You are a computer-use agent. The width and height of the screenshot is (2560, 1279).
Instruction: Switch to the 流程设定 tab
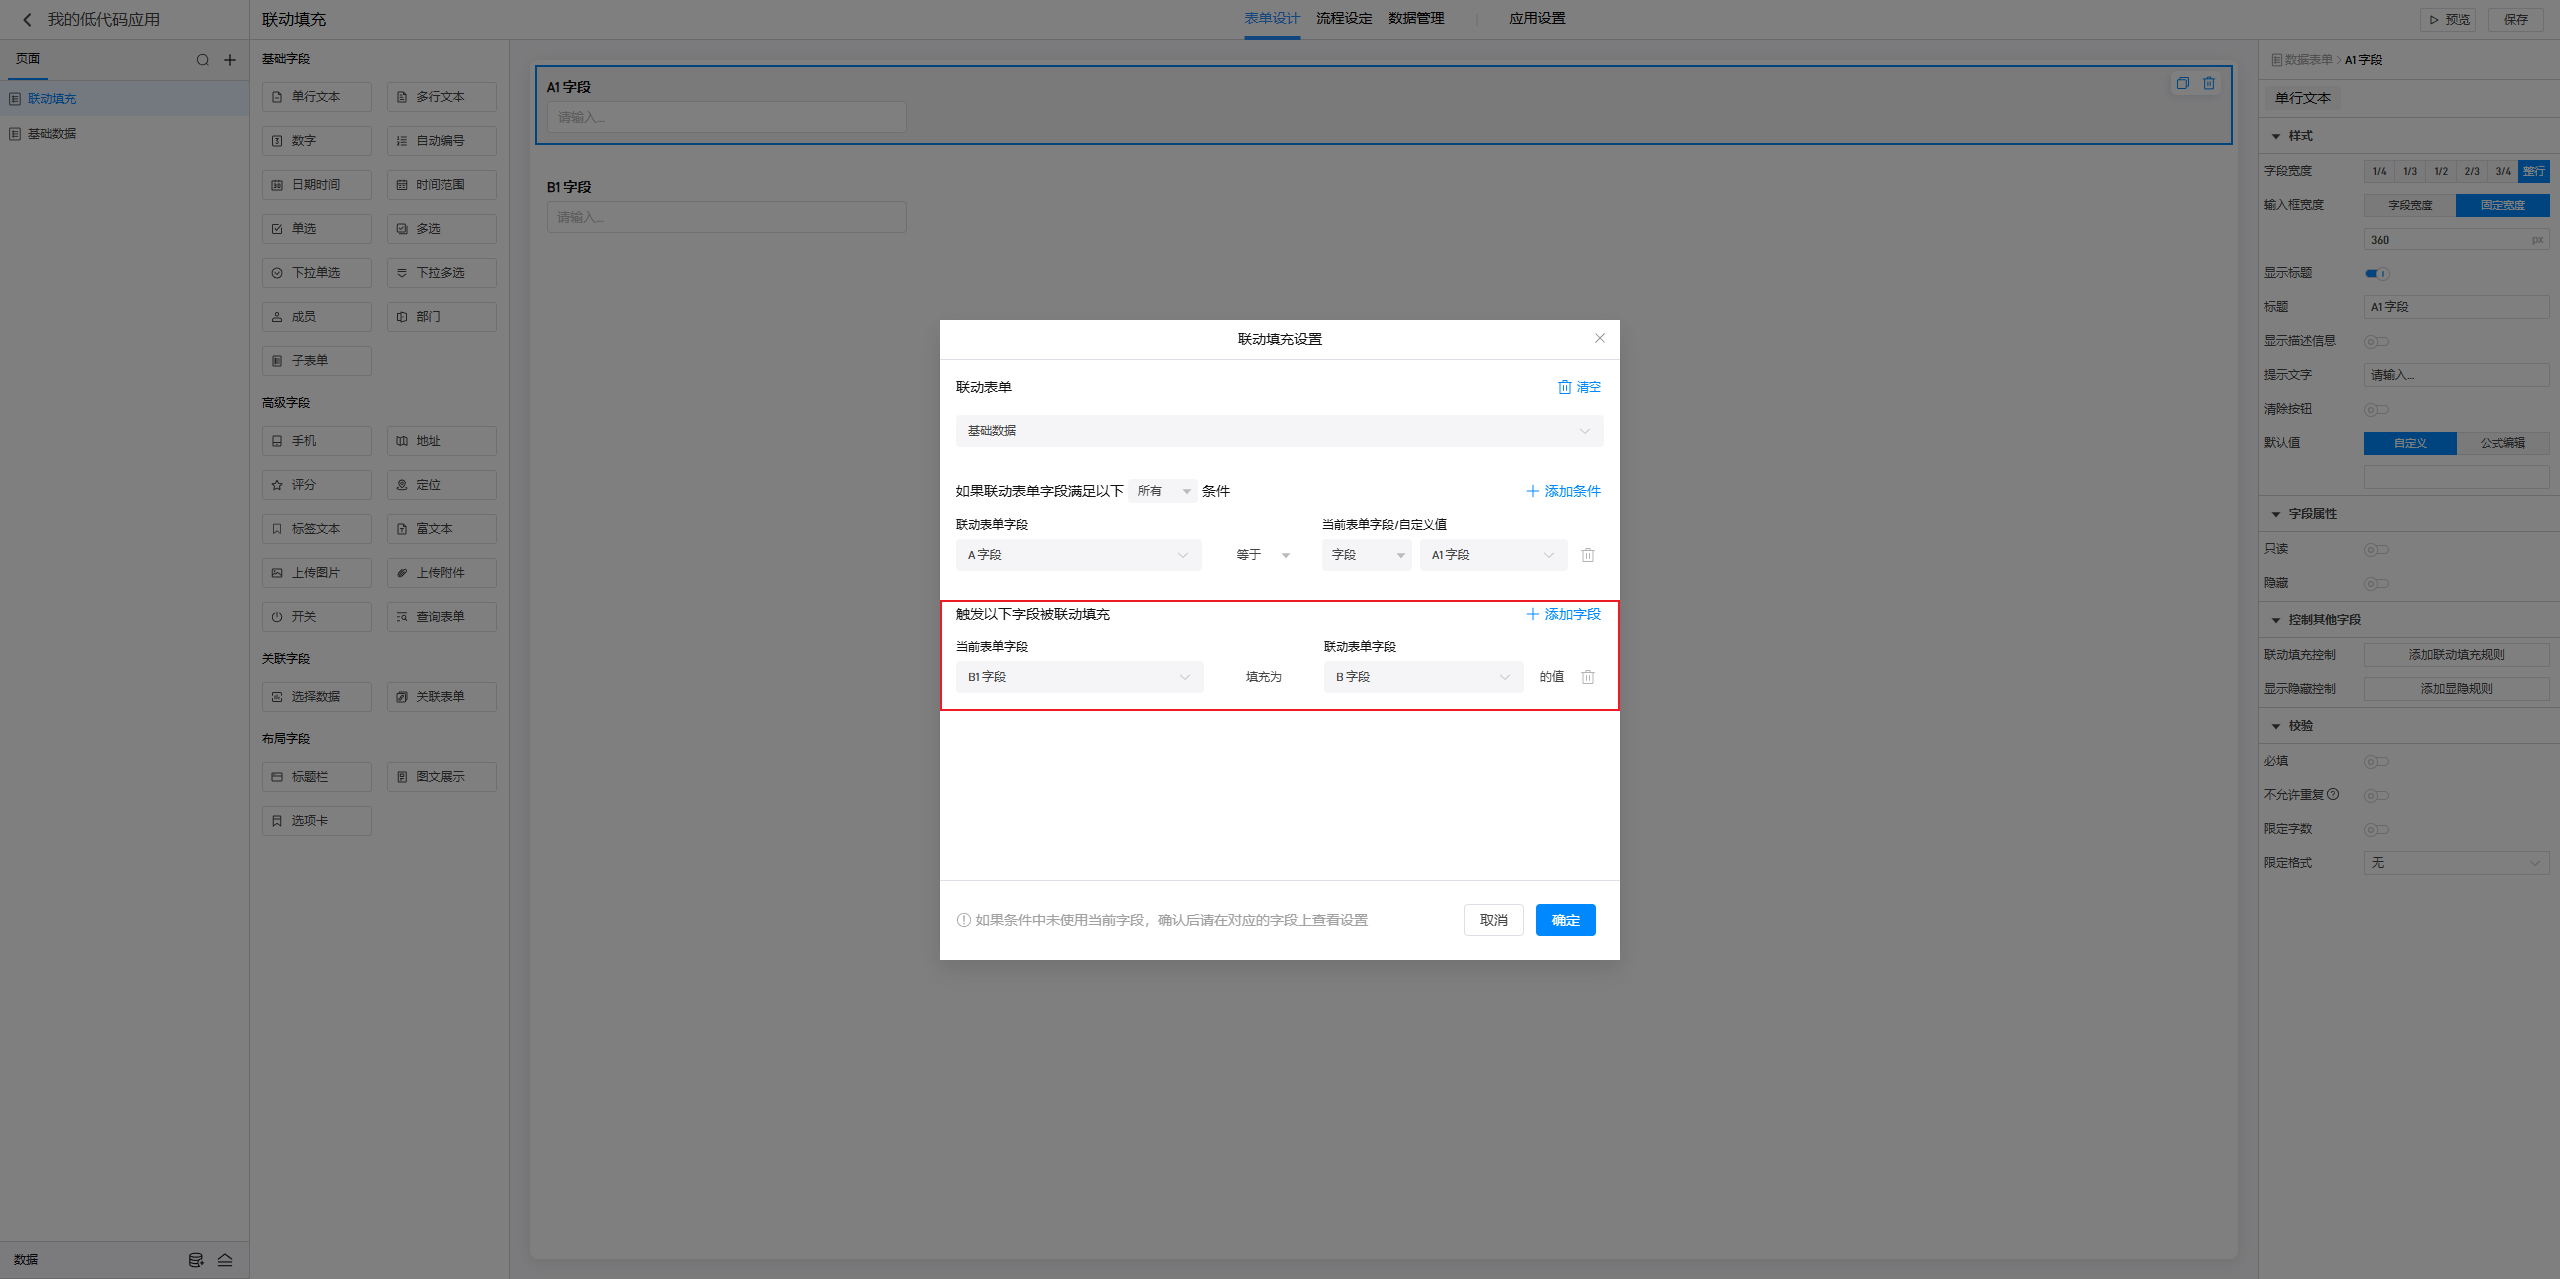point(1344,19)
